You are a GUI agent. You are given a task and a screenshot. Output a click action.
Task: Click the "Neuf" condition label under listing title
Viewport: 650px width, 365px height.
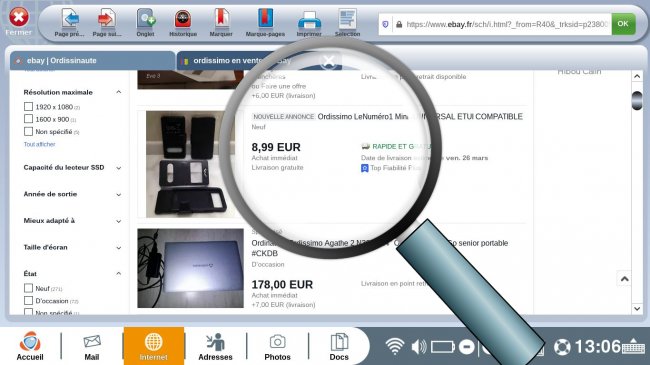point(258,127)
